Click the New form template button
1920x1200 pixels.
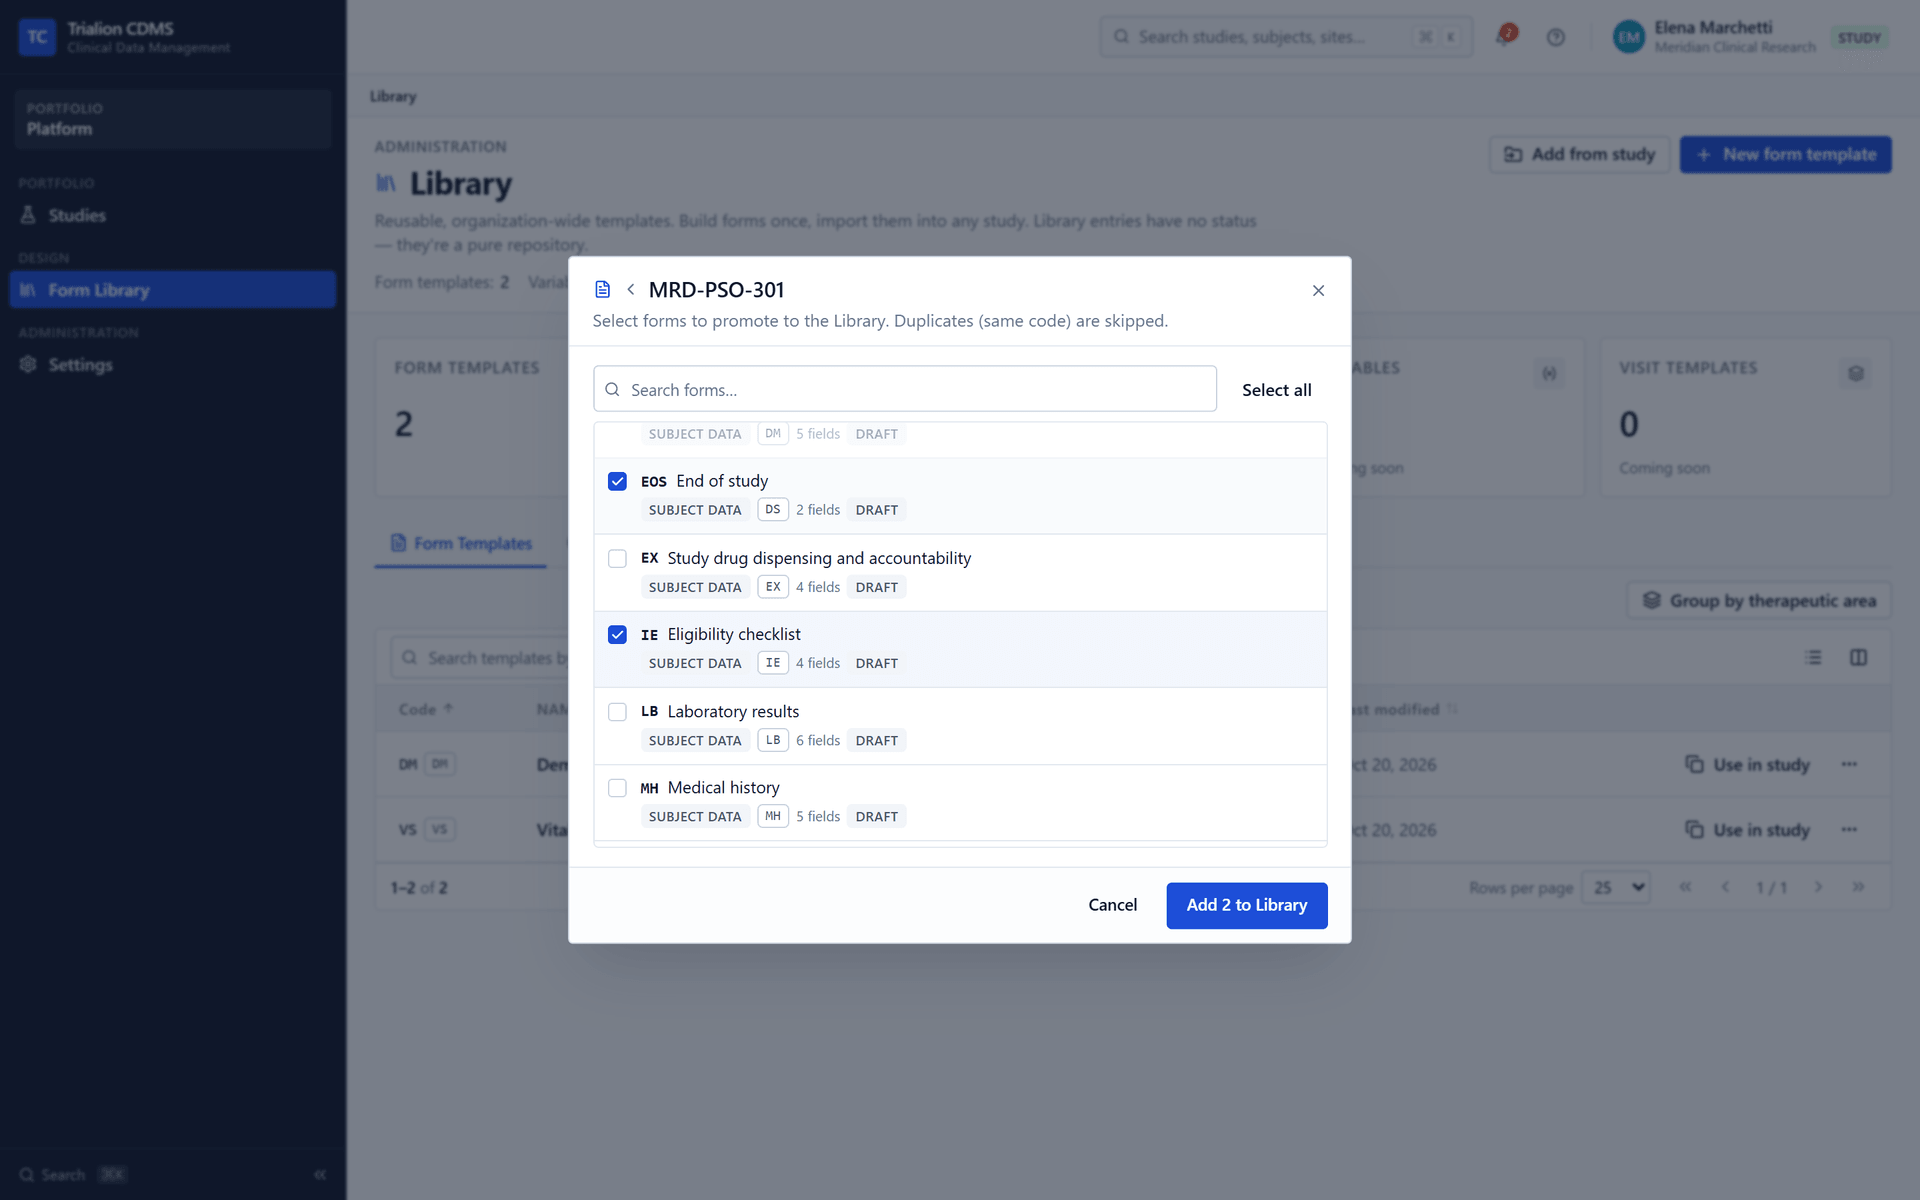(1785, 154)
